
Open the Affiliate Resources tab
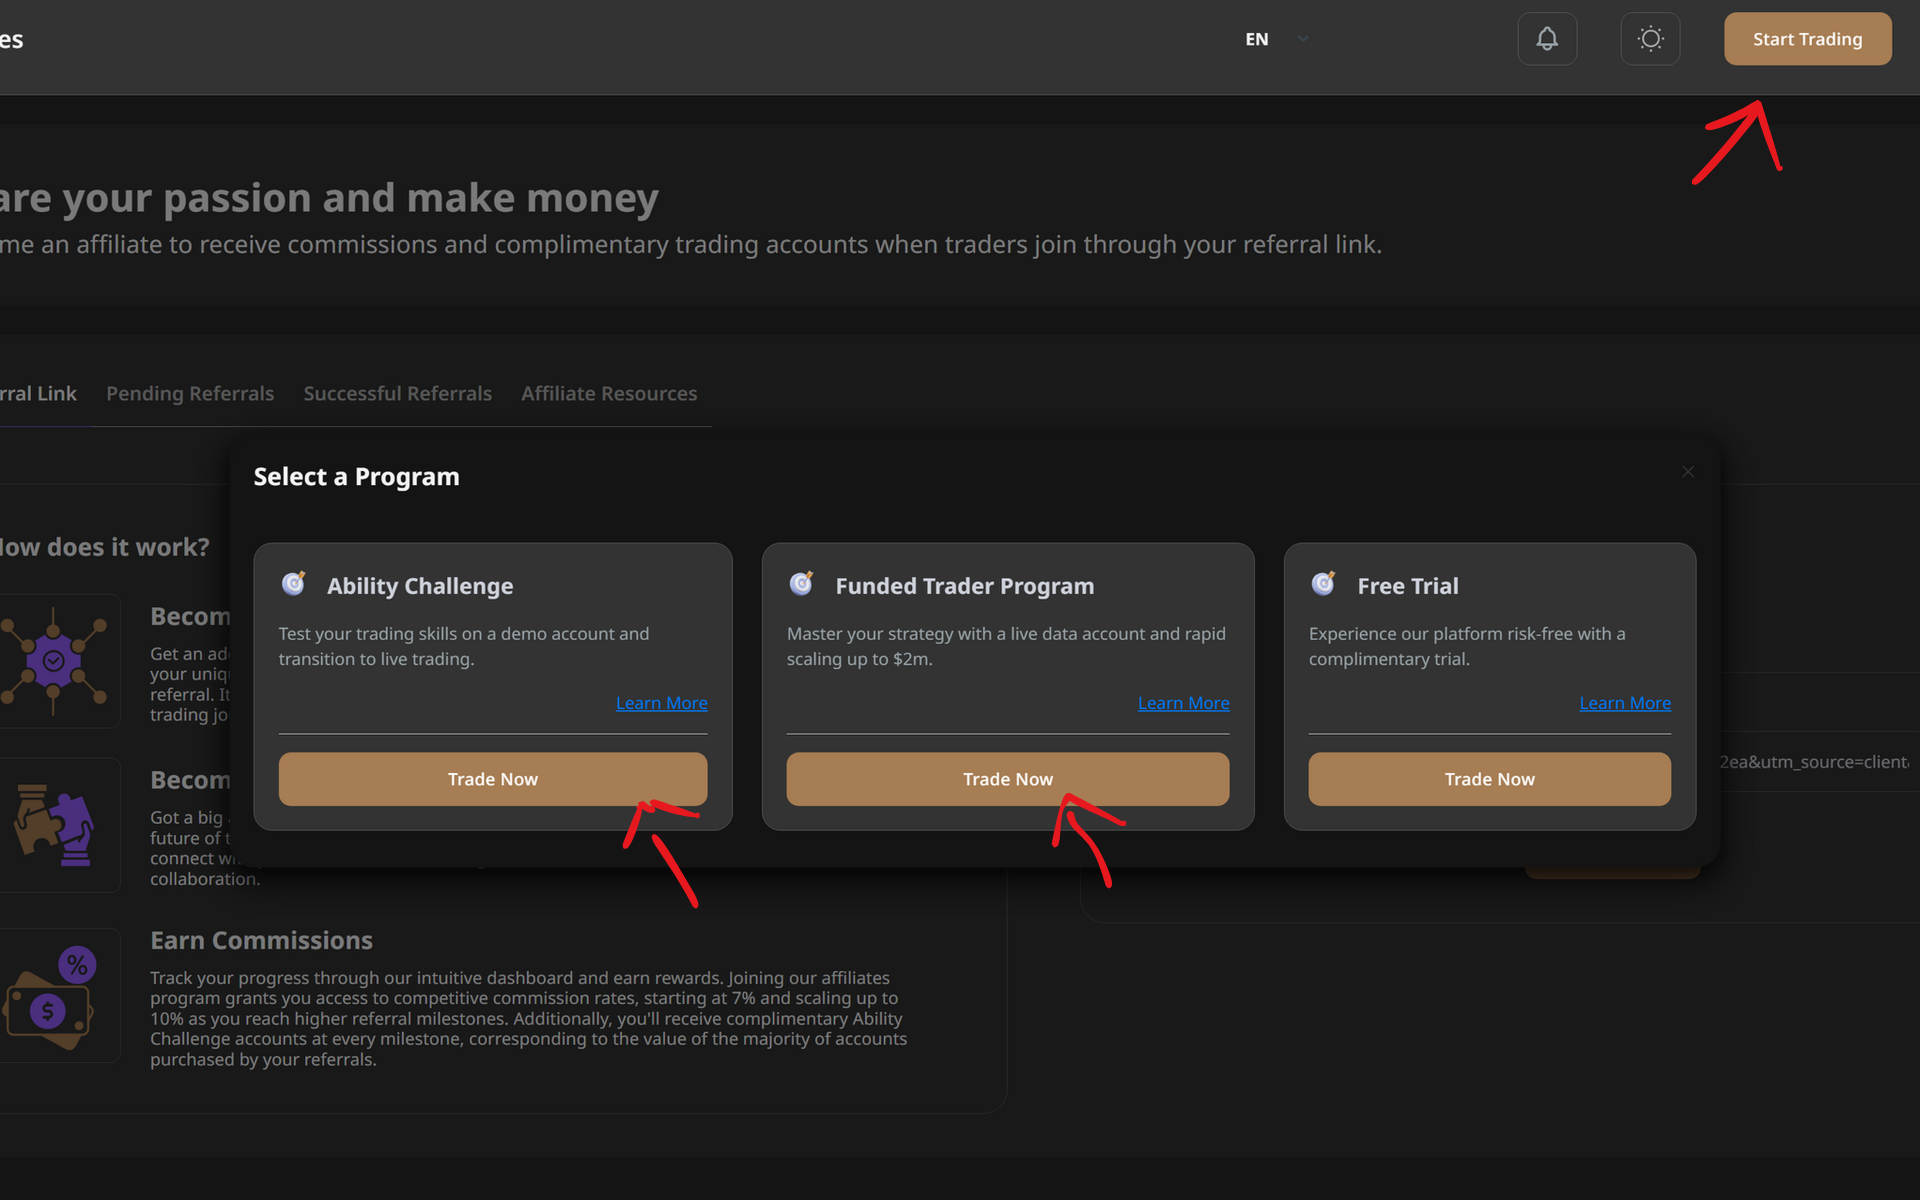[x=609, y=394]
